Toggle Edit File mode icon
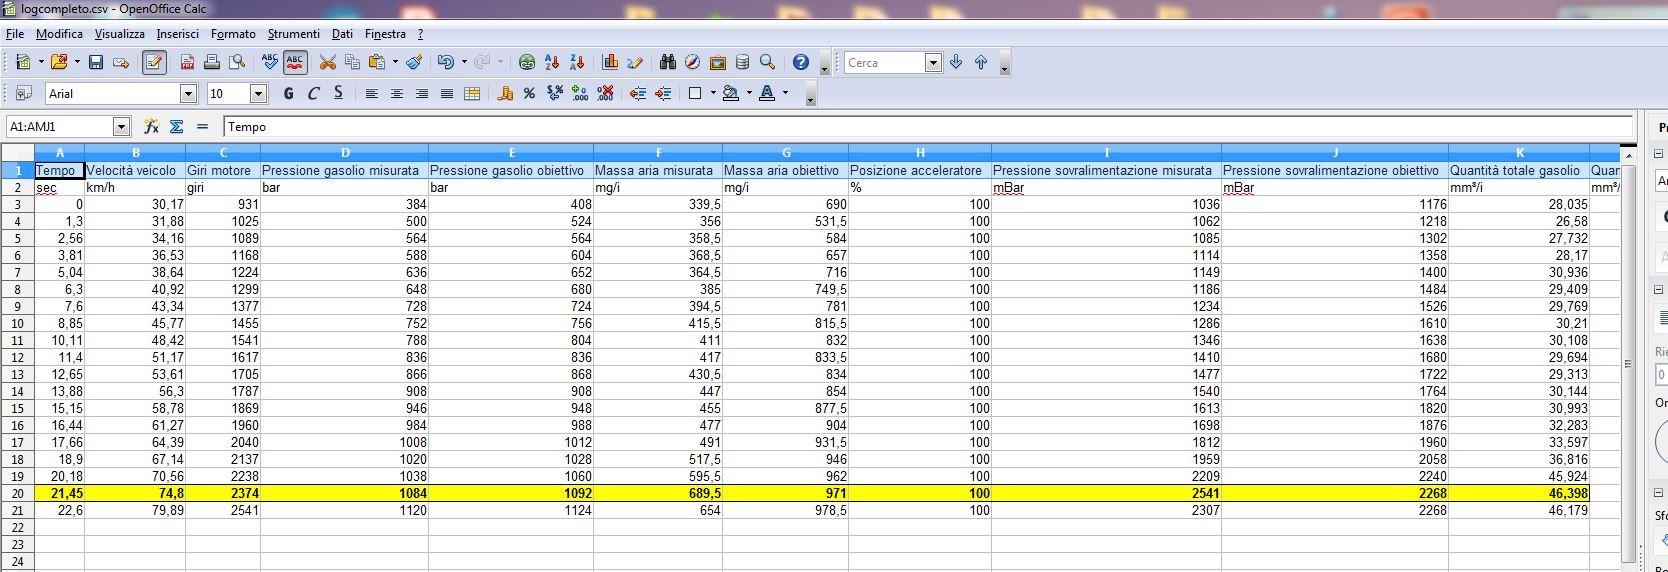 pos(154,62)
